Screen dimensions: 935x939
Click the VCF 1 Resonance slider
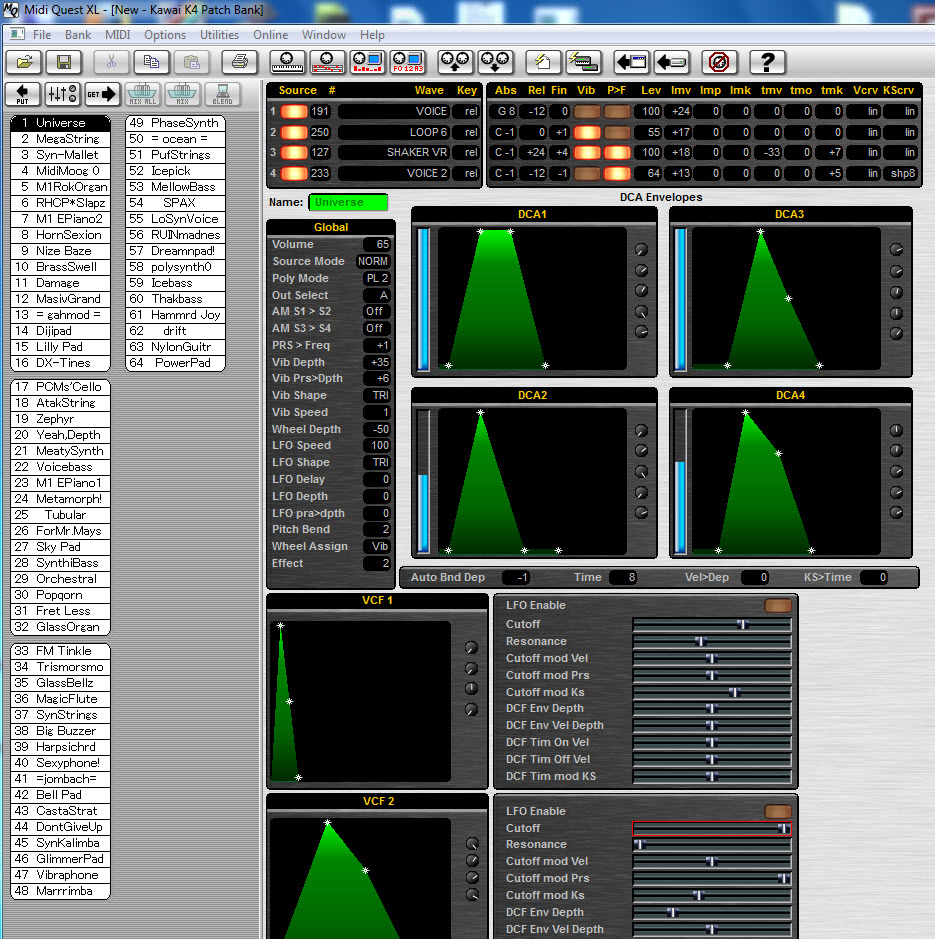712,641
